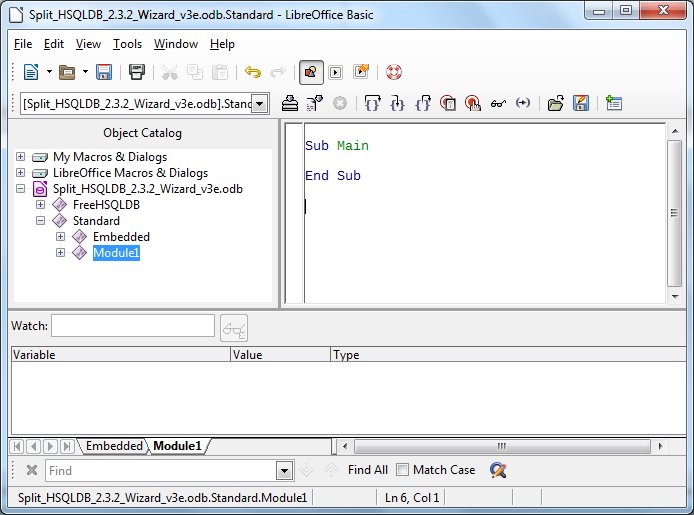Click the Insert BASIC Source file icon

pyautogui.click(x=555, y=103)
